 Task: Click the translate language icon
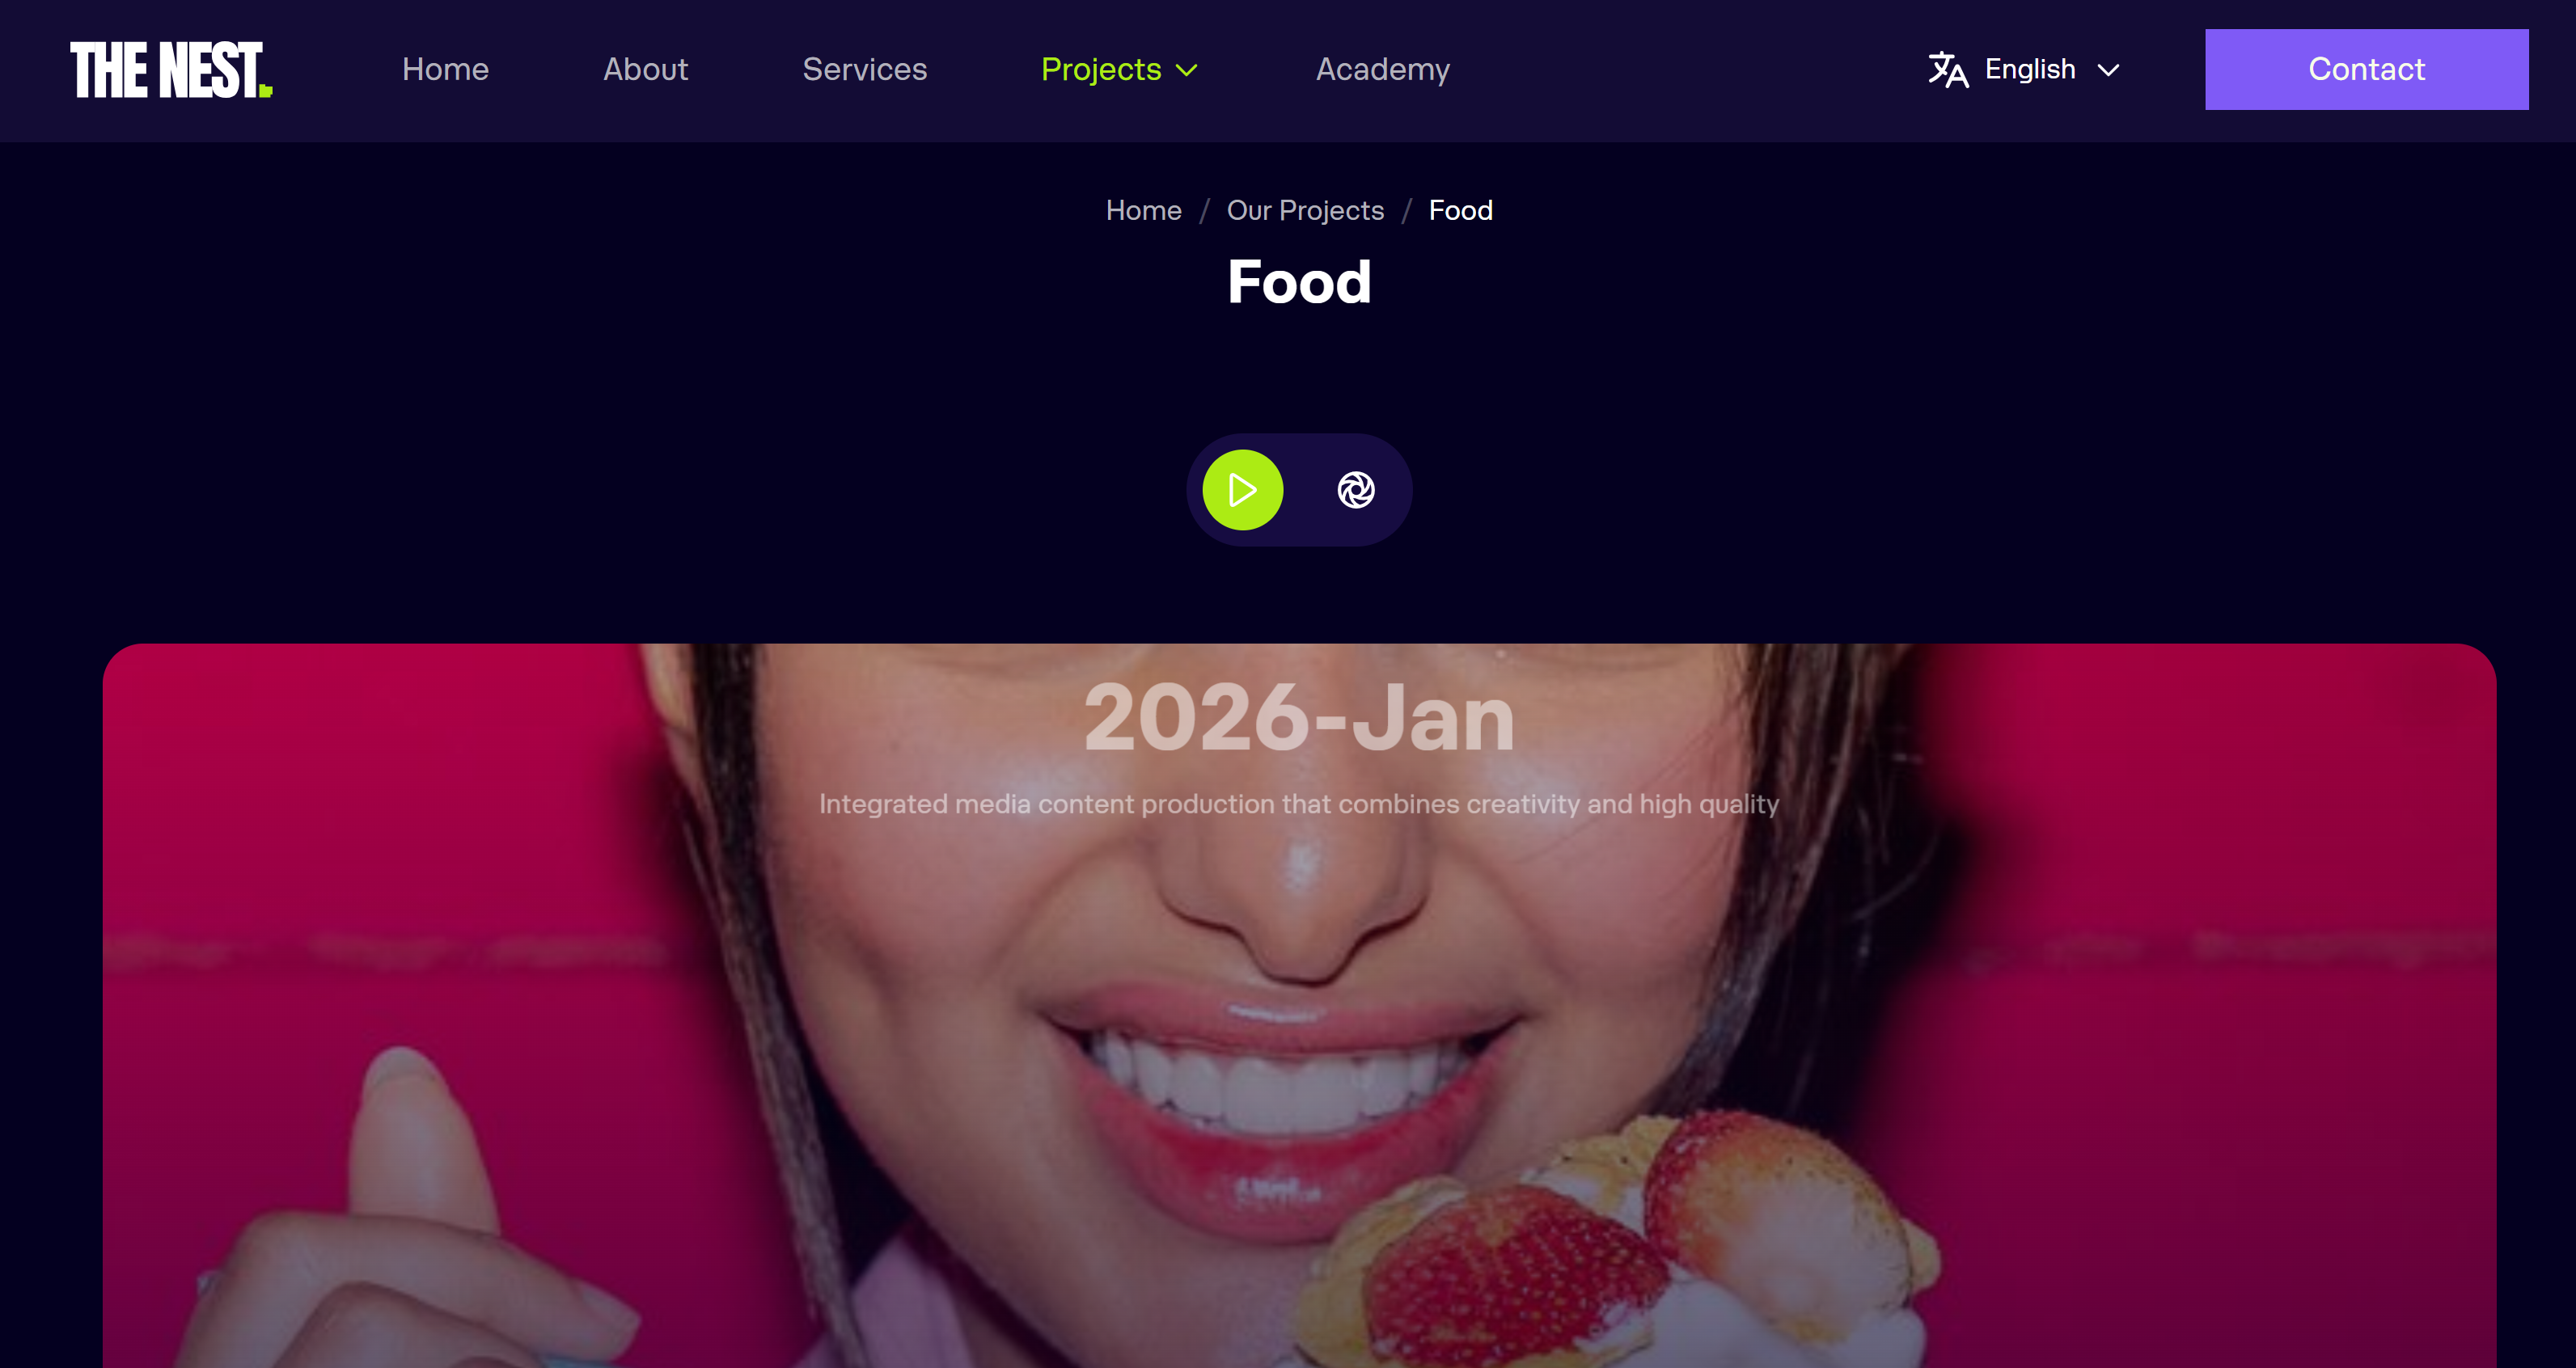pos(1948,70)
